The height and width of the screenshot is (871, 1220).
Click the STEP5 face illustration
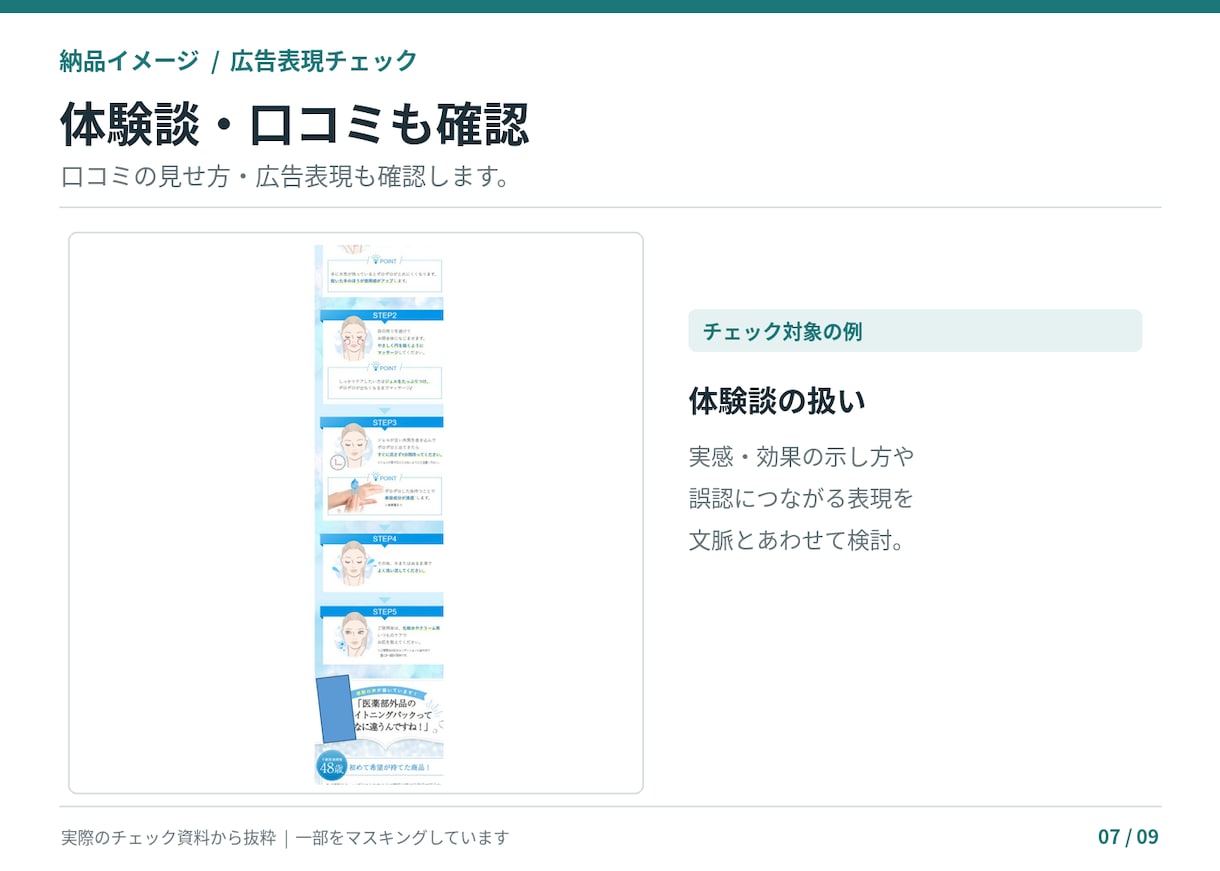tap(351, 636)
